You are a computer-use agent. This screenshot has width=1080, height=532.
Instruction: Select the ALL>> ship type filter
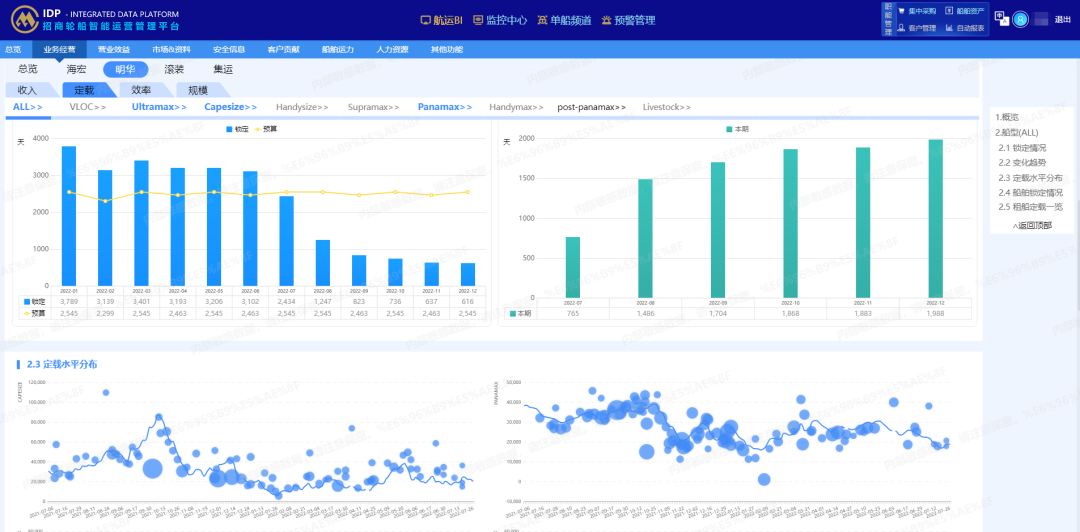coord(28,107)
